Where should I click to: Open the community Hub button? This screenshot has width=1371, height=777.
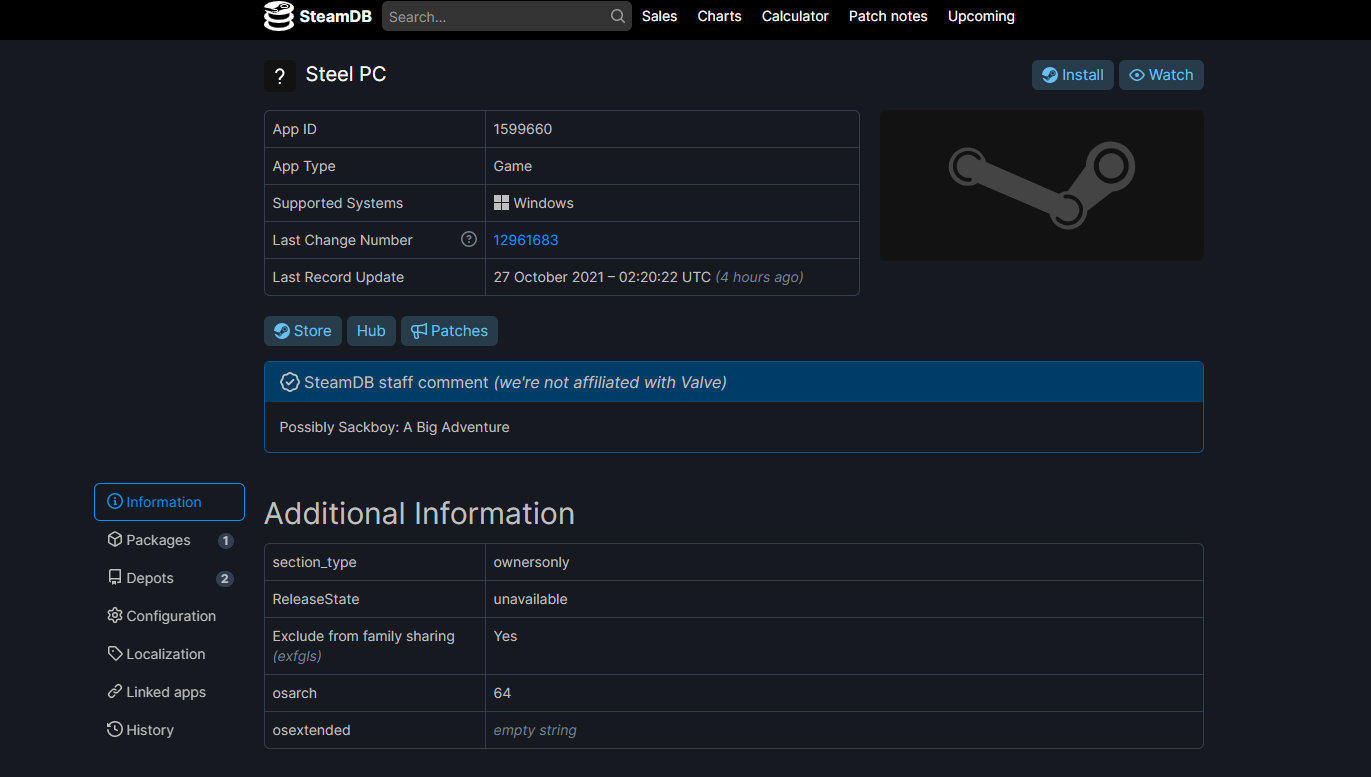pos(371,331)
